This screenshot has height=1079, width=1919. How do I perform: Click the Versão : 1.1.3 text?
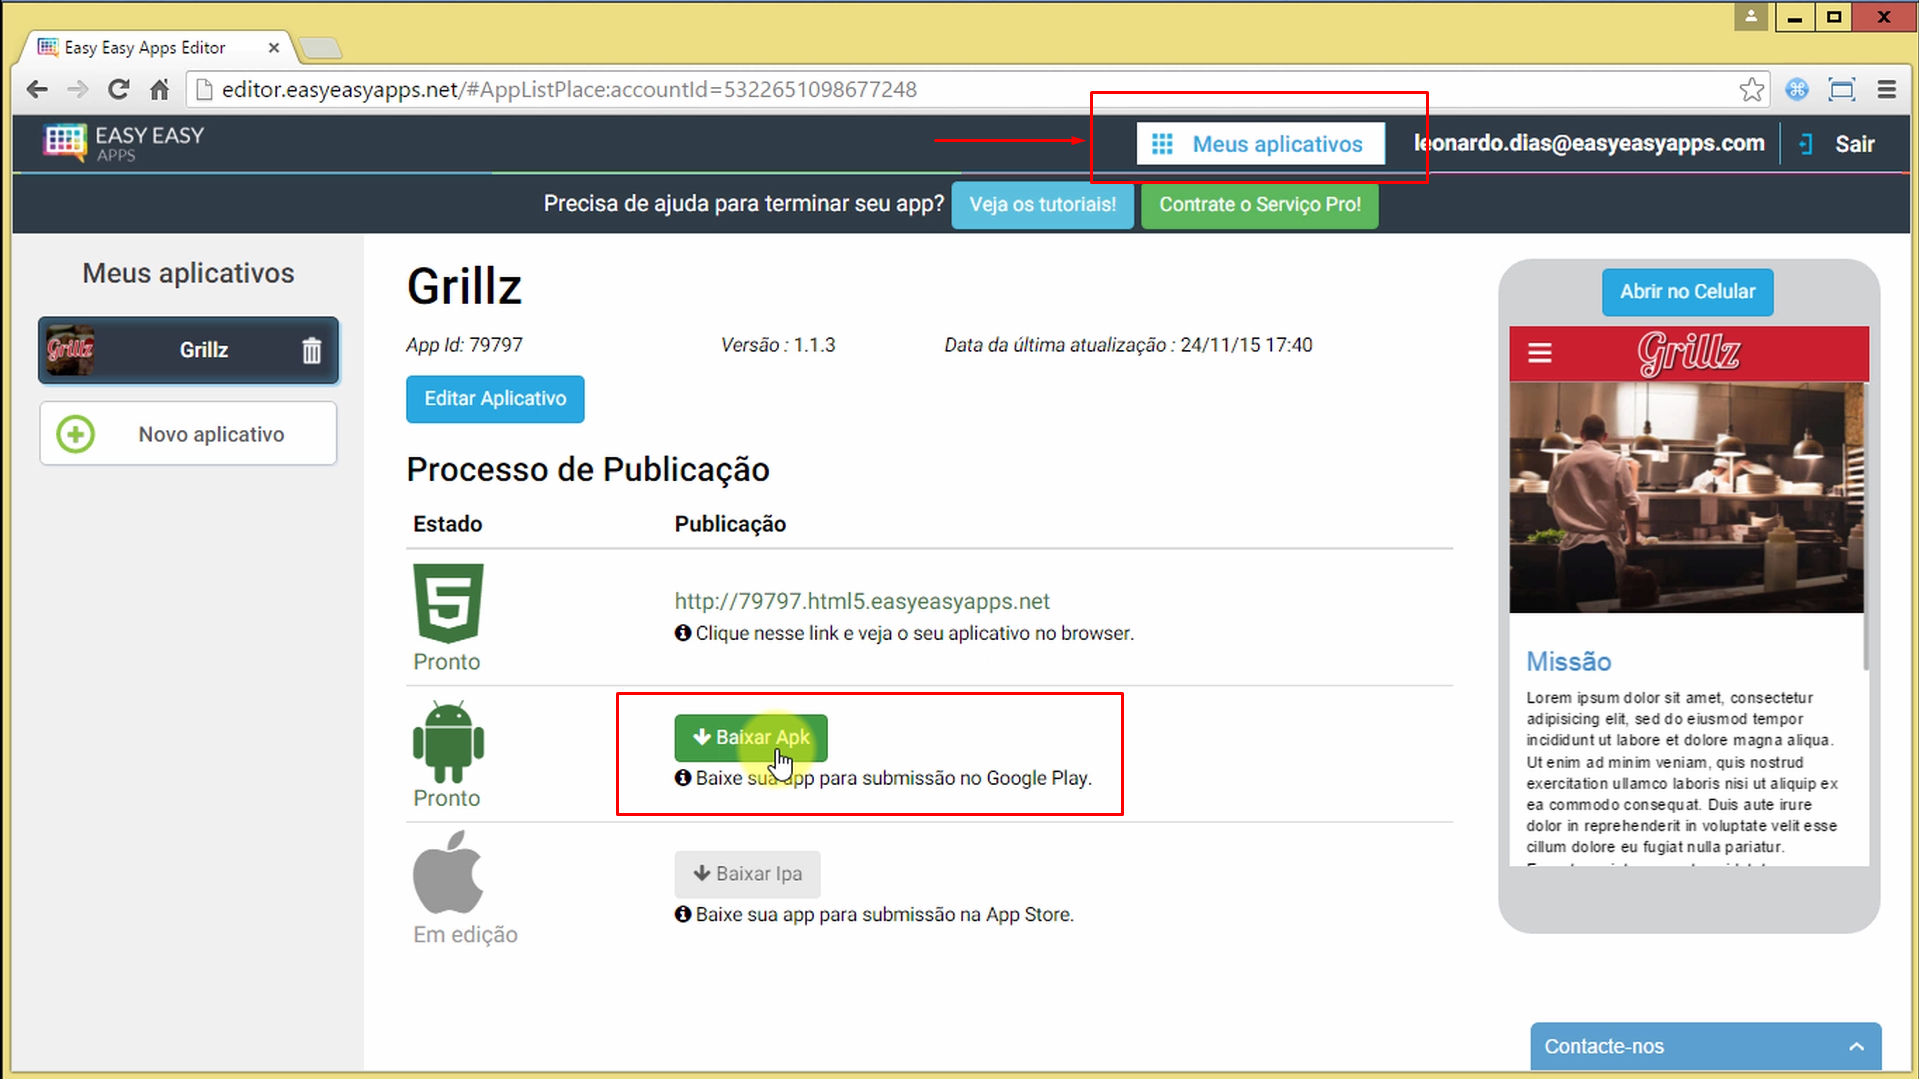coord(778,345)
